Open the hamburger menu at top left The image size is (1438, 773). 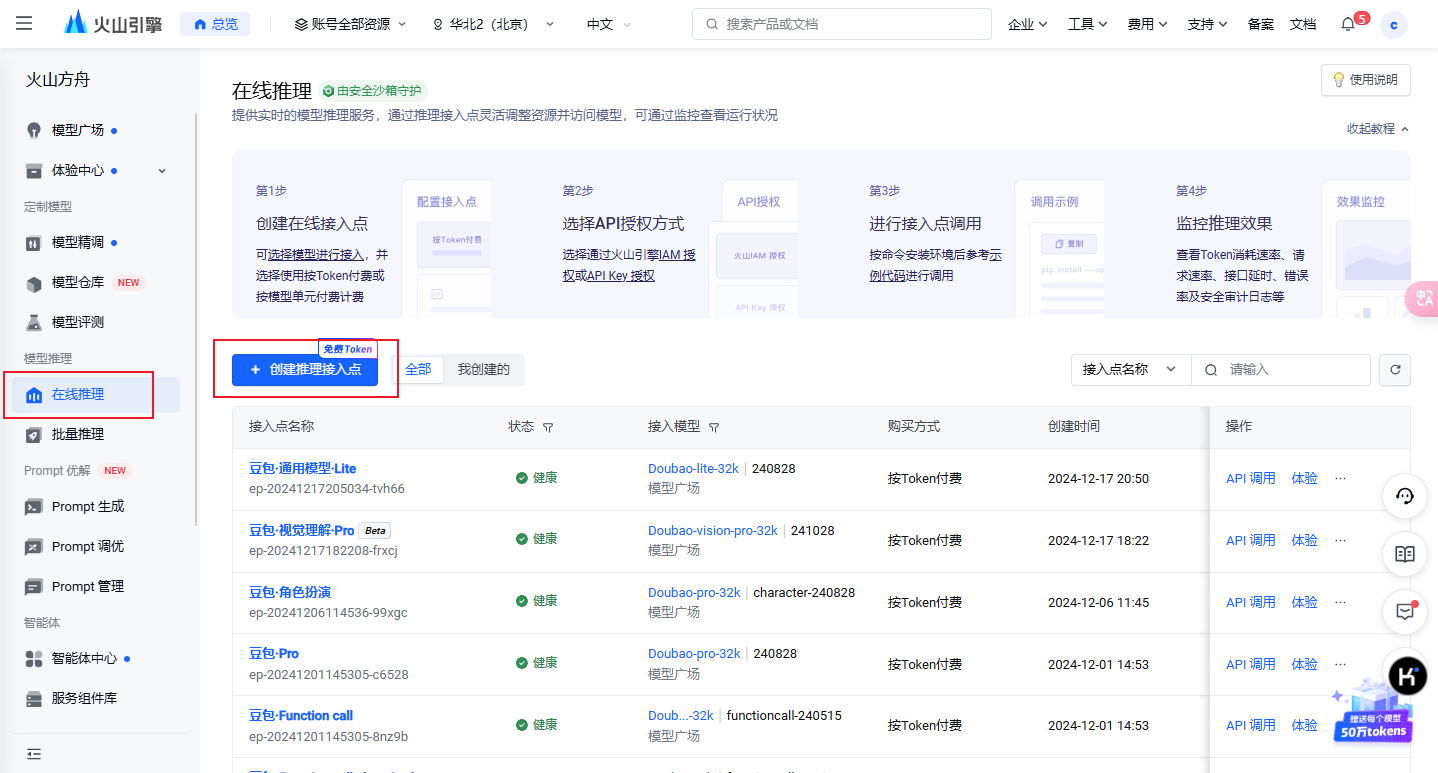pyautogui.click(x=24, y=23)
